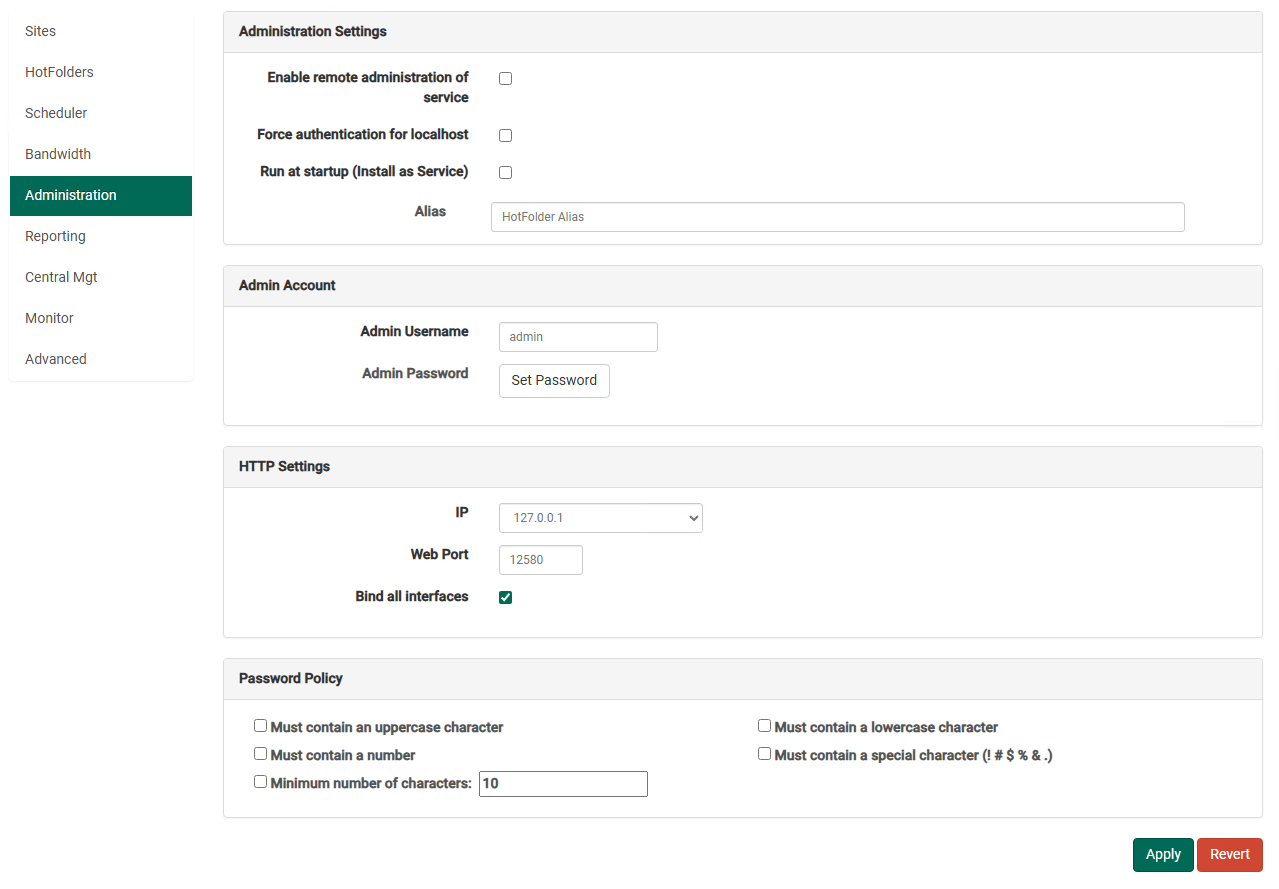This screenshot has height=889, width=1279.
Task: Toggle Minimum number of characters checkbox
Action: 261,782
